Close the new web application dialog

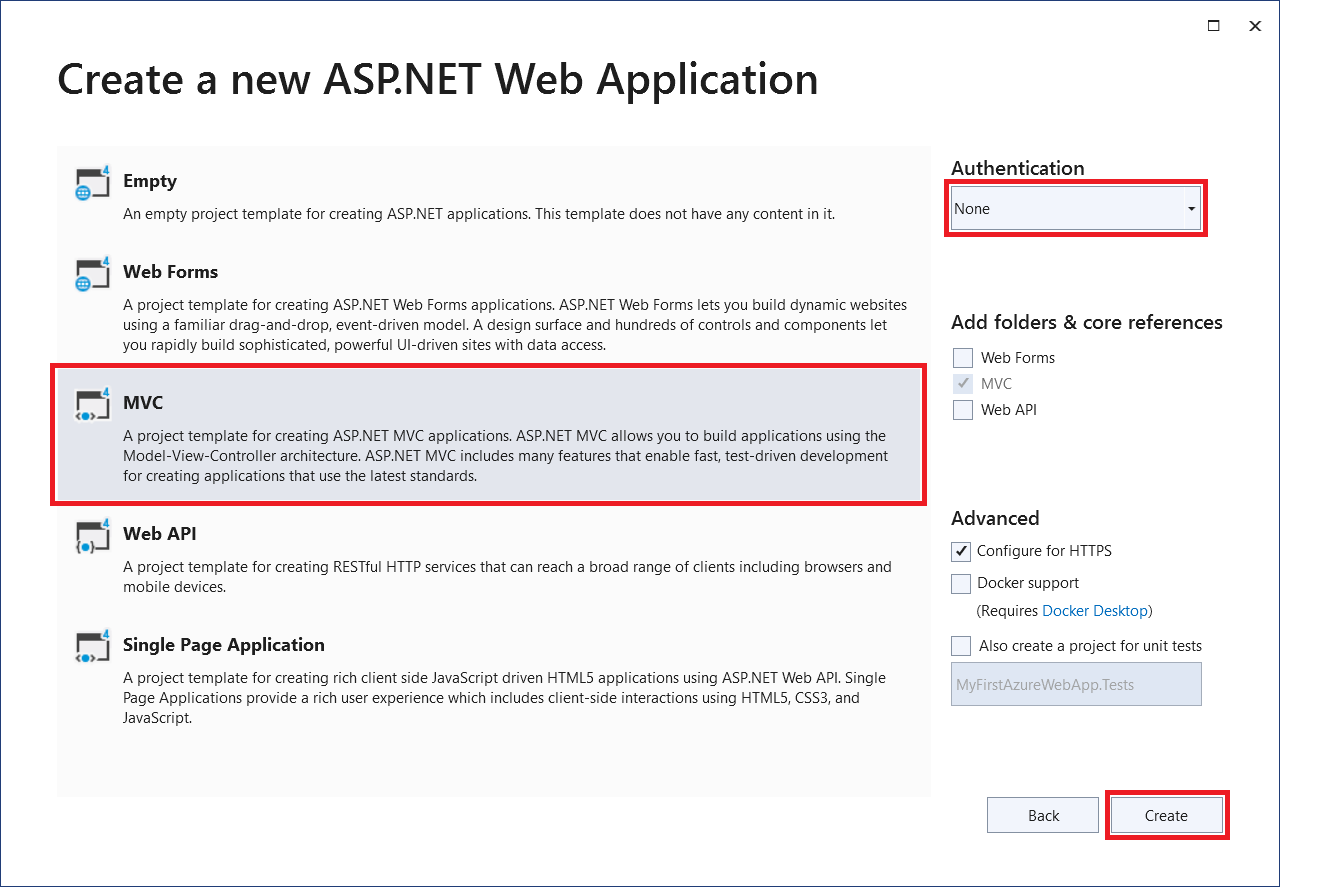click(x=1255, y=26)
